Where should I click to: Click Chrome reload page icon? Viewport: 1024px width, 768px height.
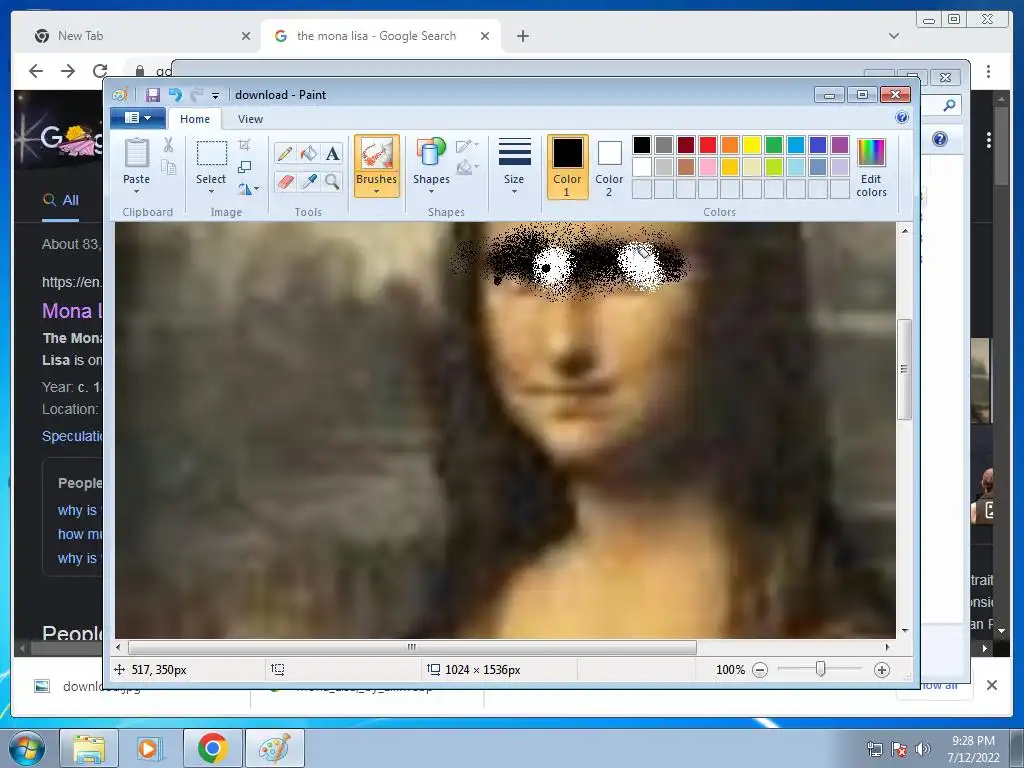point(100,71)
